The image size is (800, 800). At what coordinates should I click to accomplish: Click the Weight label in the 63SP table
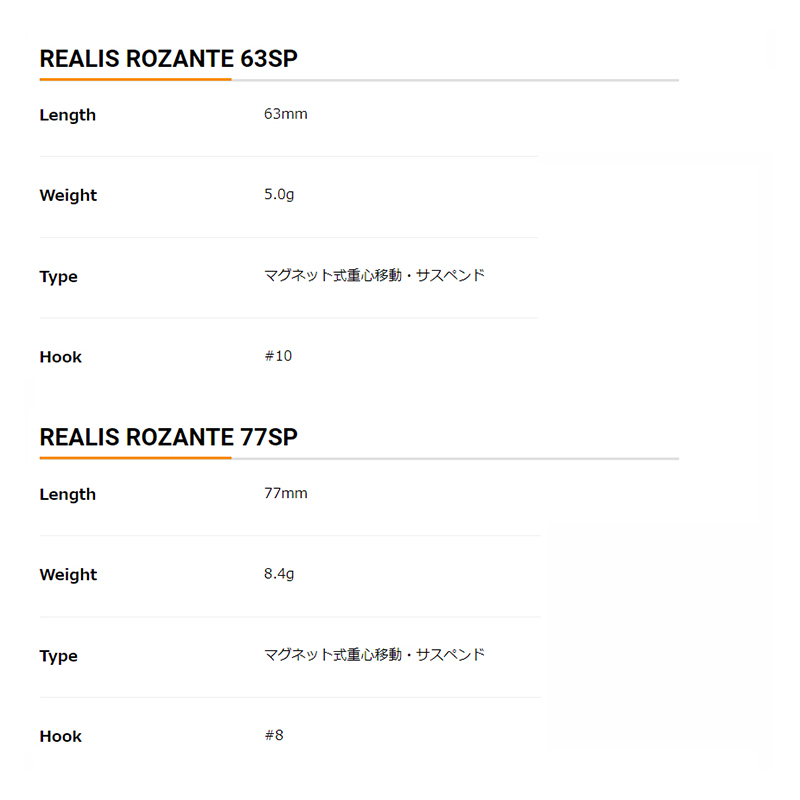[x=68, y=196]
